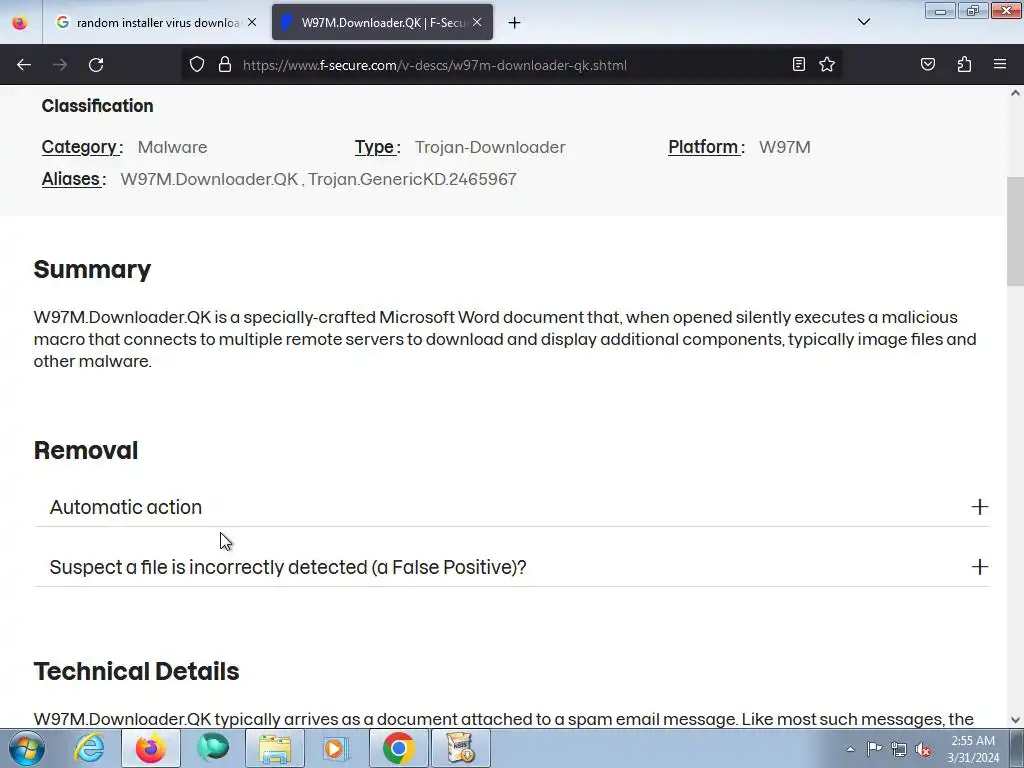
Task: Open Google Chrome from taskbar
Action: 398,748
